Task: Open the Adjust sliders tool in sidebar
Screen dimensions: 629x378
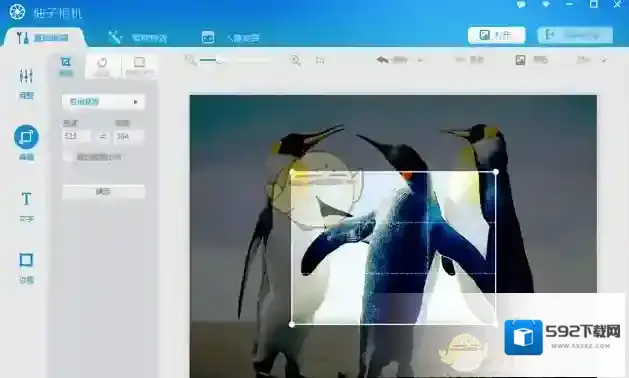Action: tap(26, 83)
